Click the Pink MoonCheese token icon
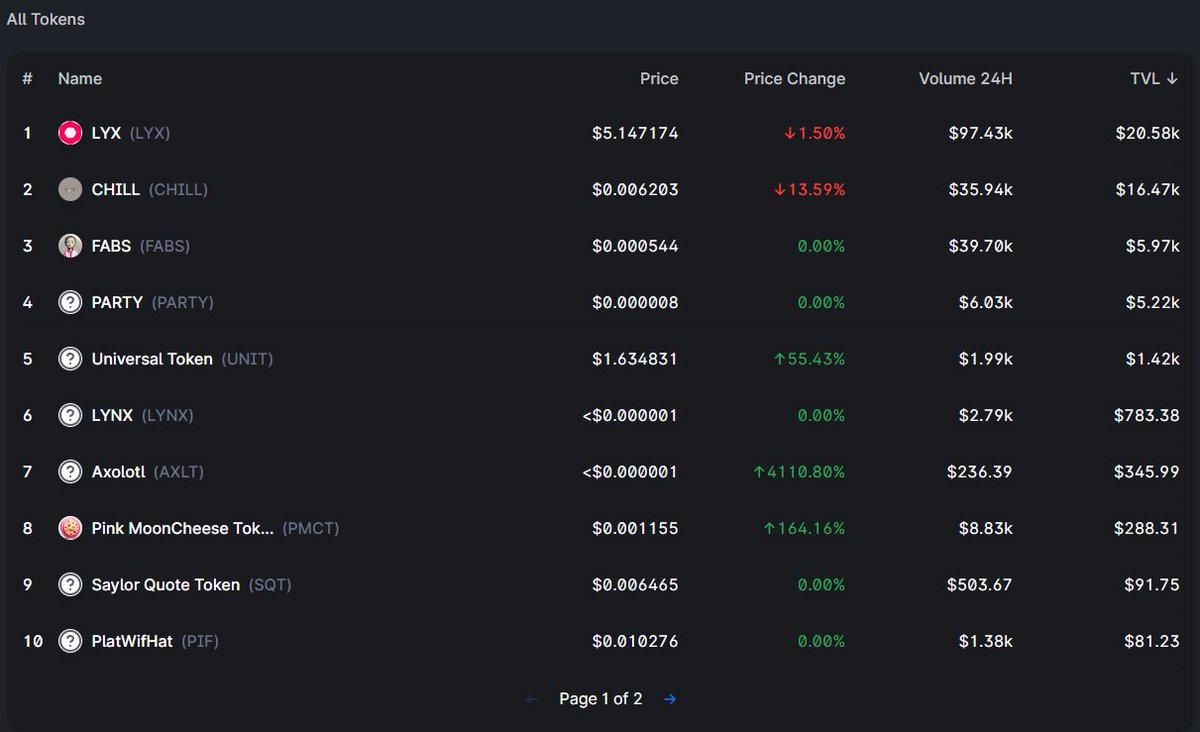 tap(70, 528)
